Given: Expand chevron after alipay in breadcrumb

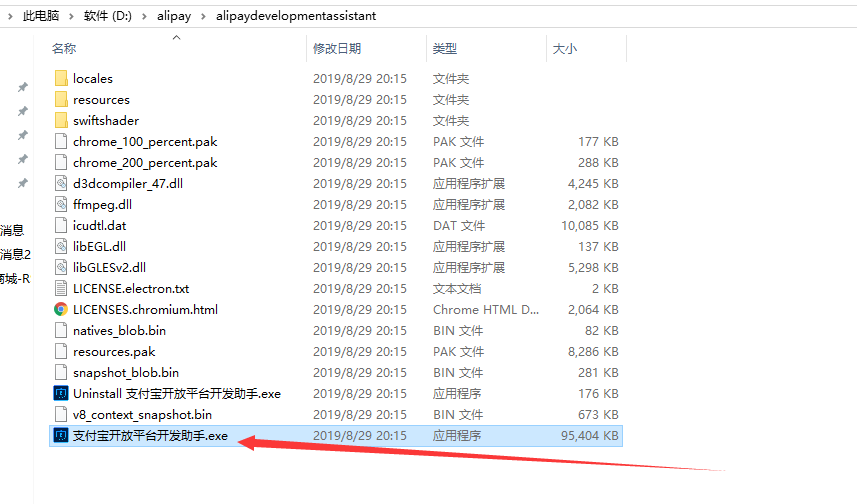Looking at the screenshot, I should pyautogui.click(x=203, y=16).
